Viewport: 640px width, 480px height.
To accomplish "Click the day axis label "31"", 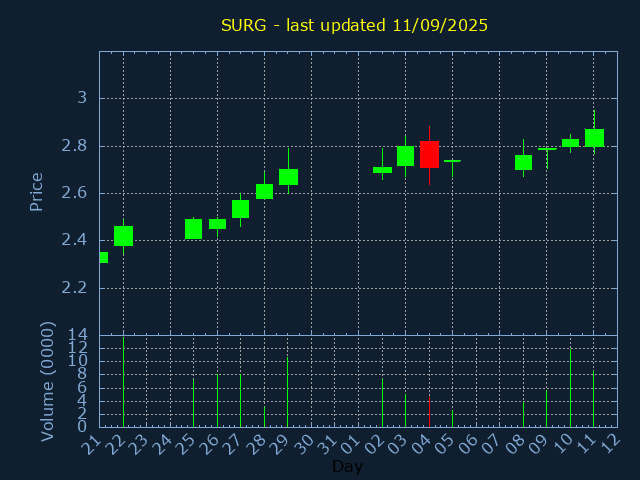I will (326, 443).
